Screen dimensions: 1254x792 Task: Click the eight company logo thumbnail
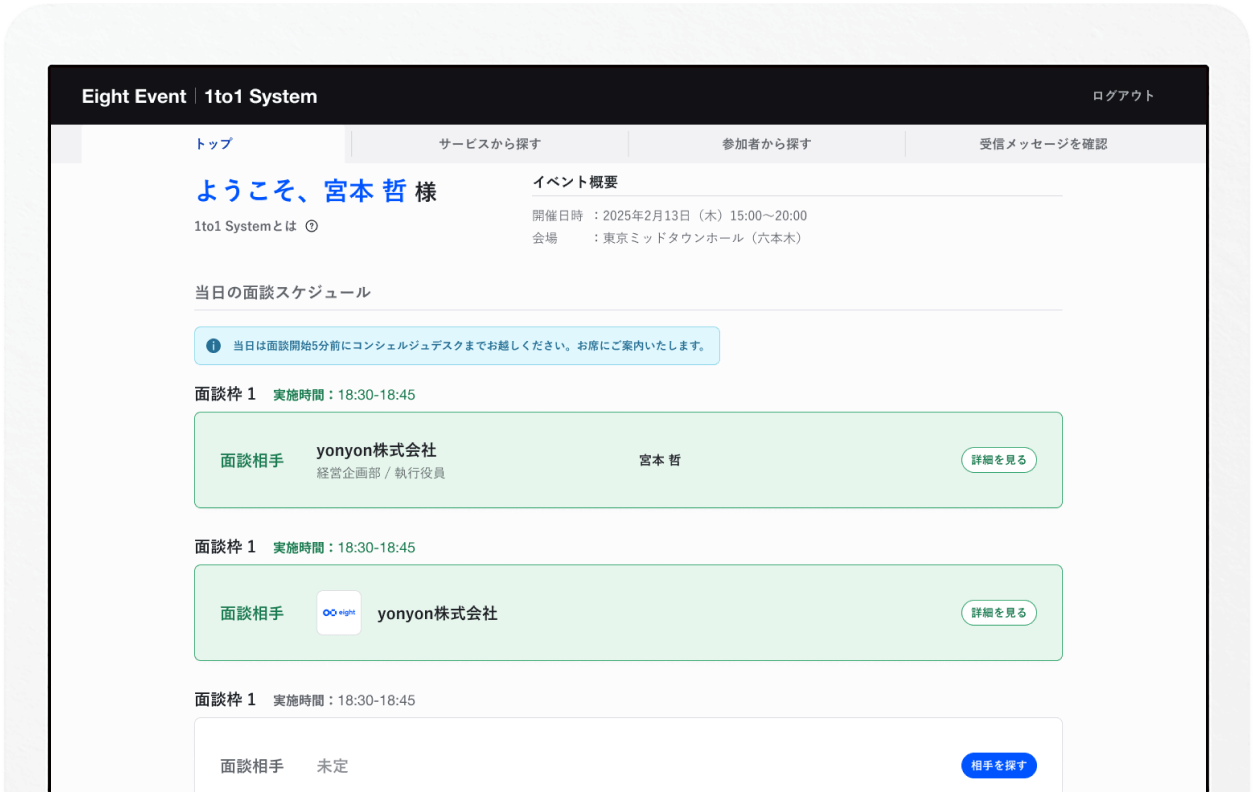339,613
